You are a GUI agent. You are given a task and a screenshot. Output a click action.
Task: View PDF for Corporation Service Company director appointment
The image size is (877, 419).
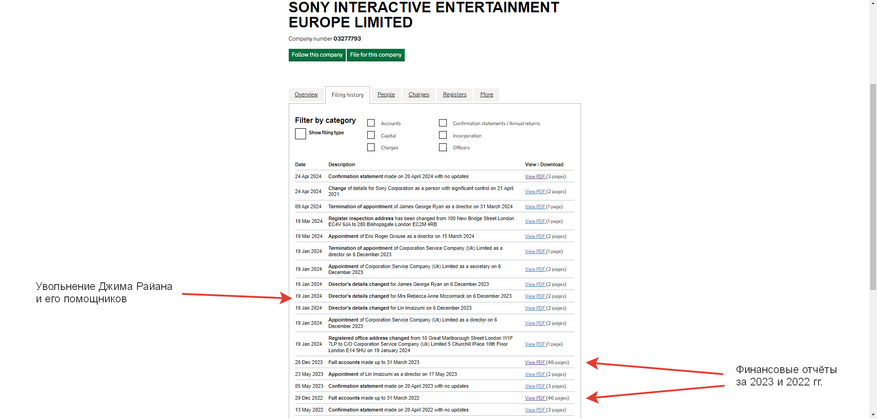coord(535,323)
